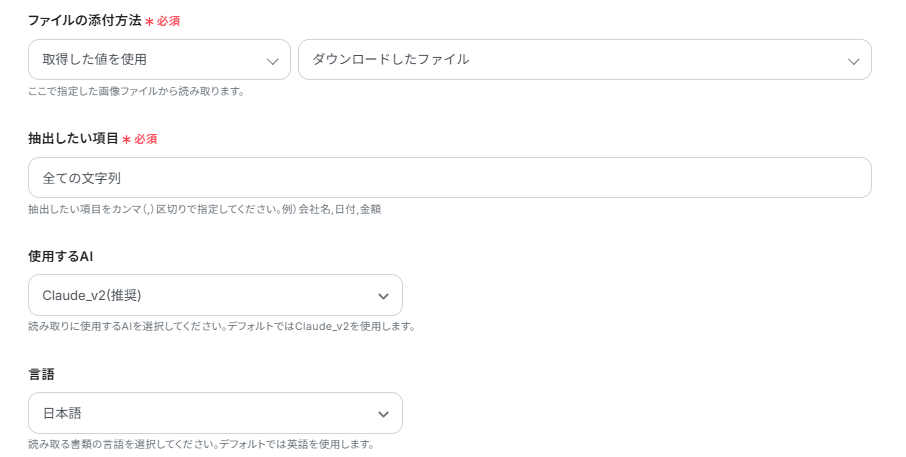Click the chevron arrow beside ダウンロードしたファイル
This screenshot has width=906, height=457.
[x=853, y=61]
